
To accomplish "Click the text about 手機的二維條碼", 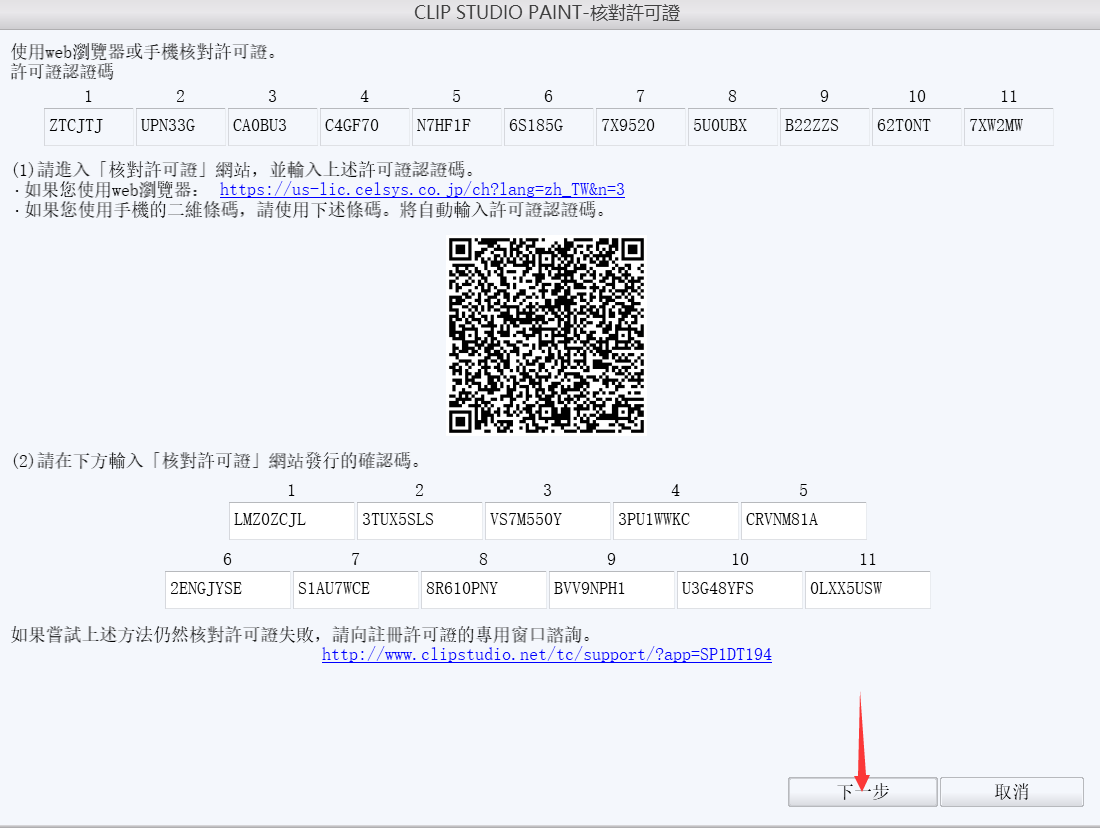I will pyautogui.click(x=310, y=210).
